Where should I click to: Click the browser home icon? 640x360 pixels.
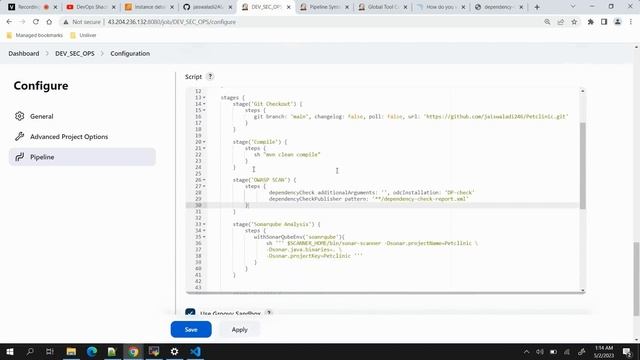point(49,22)
